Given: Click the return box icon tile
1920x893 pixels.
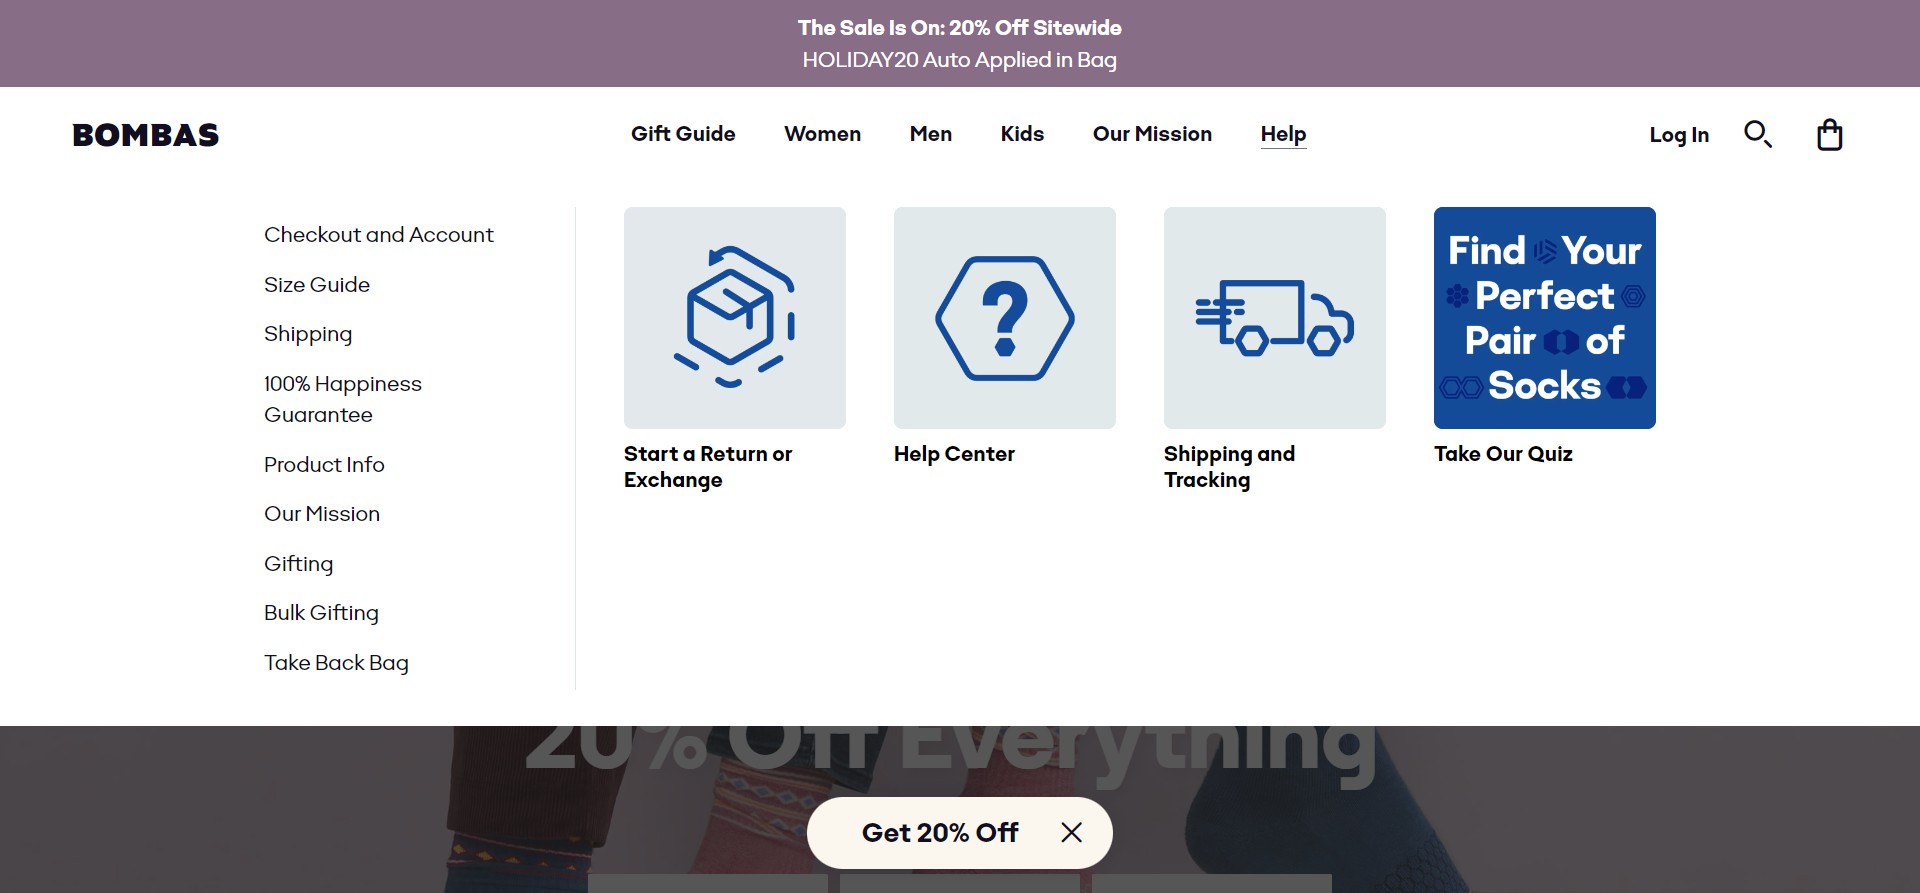Looking at the screenshot, I should click(734, 318).
